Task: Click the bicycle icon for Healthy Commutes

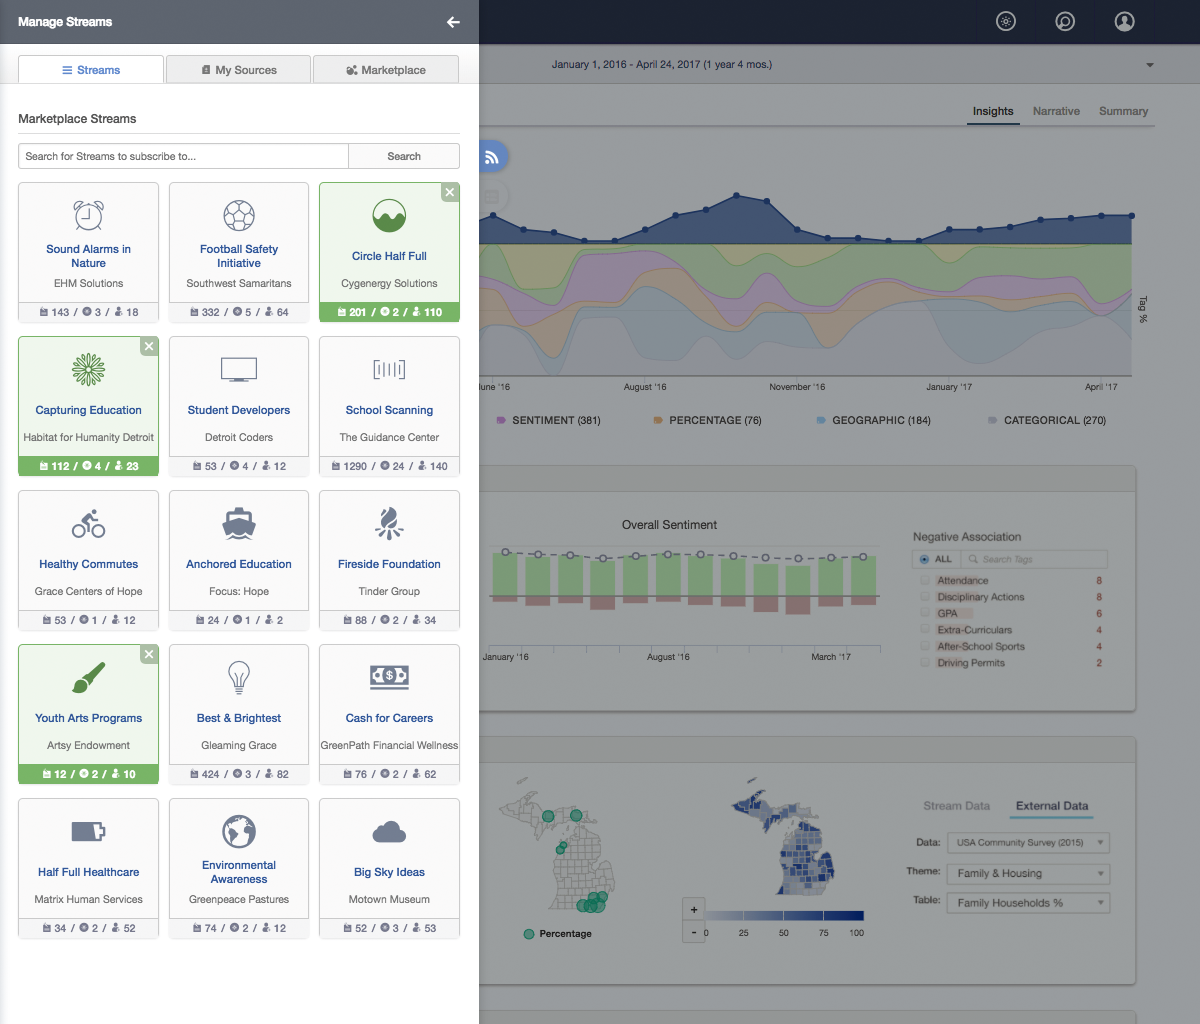Action: coord(88,524)
